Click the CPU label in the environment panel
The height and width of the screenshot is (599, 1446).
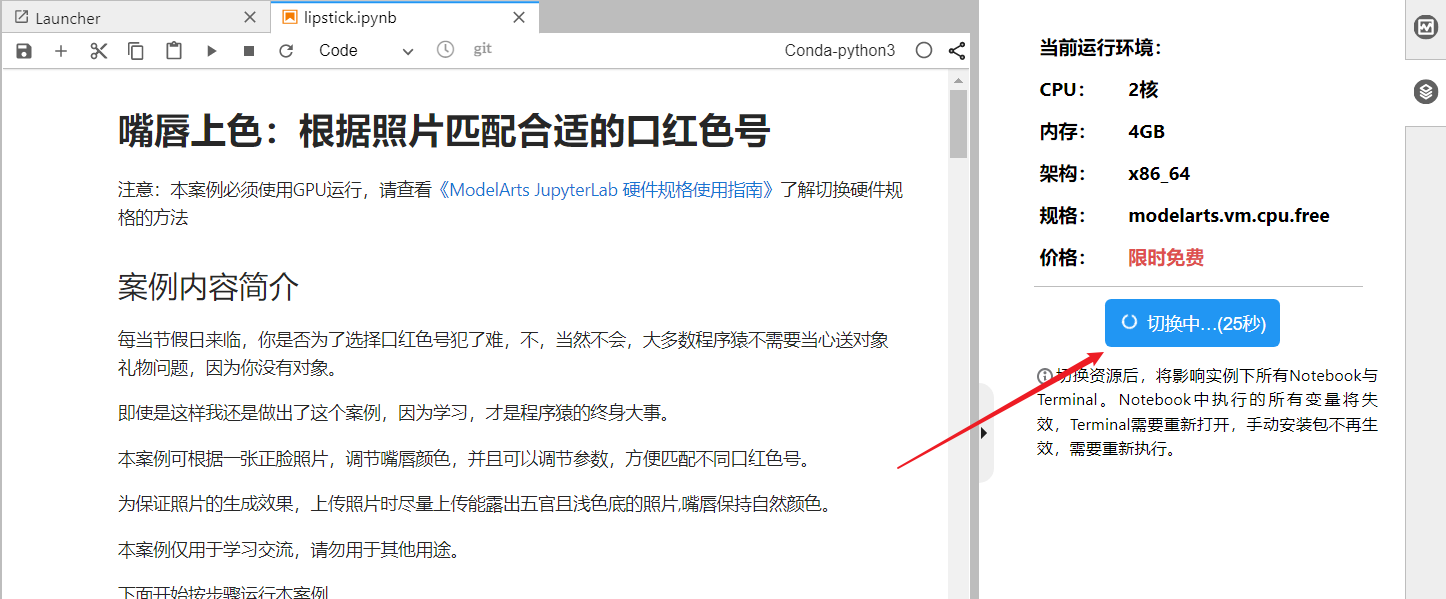(1063, 90)
